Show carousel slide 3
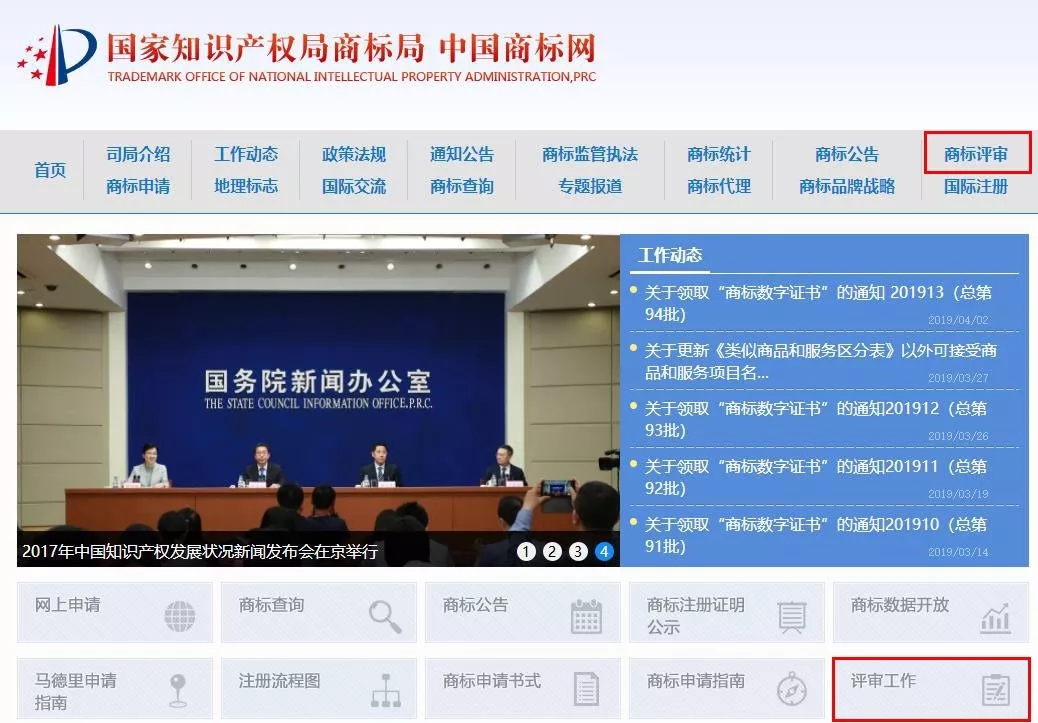 coord(579,552)
